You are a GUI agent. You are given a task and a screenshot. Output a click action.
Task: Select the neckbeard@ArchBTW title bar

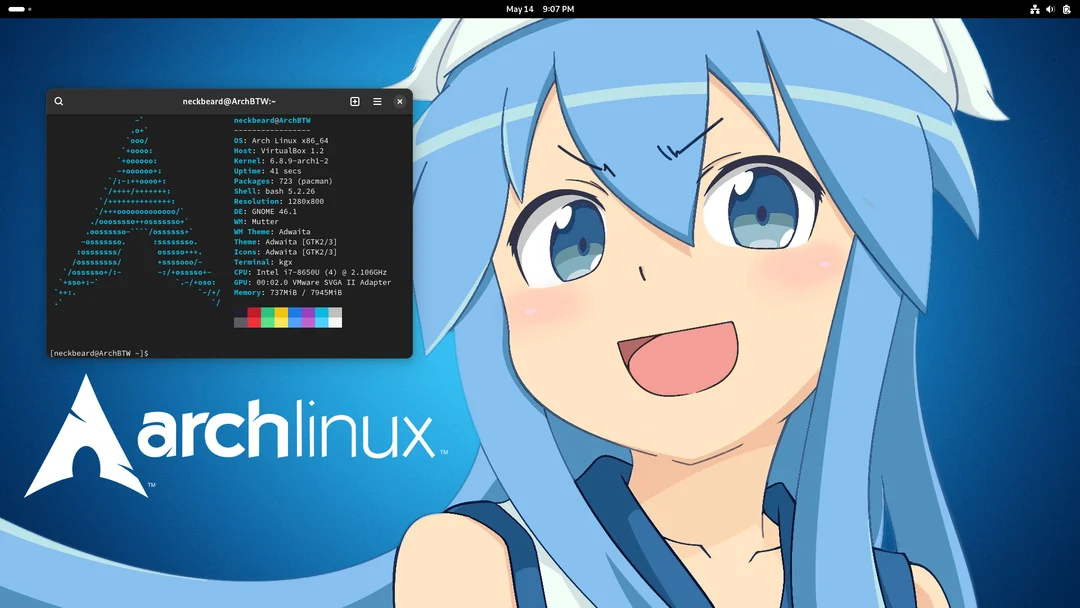pos(228,101)
